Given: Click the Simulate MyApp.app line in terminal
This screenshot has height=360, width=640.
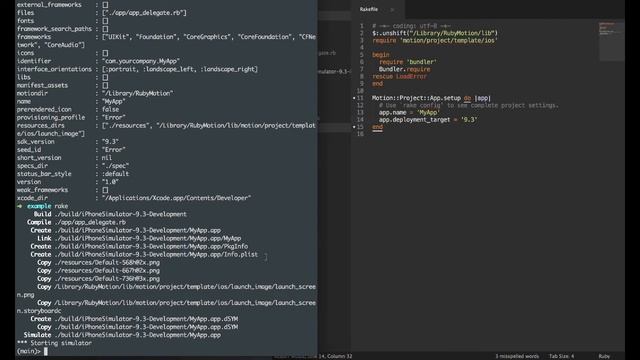Looking at the screenshot, I should coord(122,335).
